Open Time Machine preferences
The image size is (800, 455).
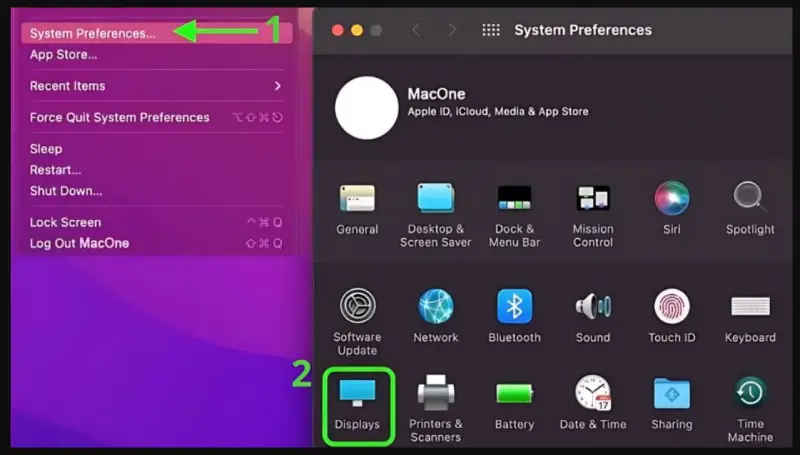(750, 408)
